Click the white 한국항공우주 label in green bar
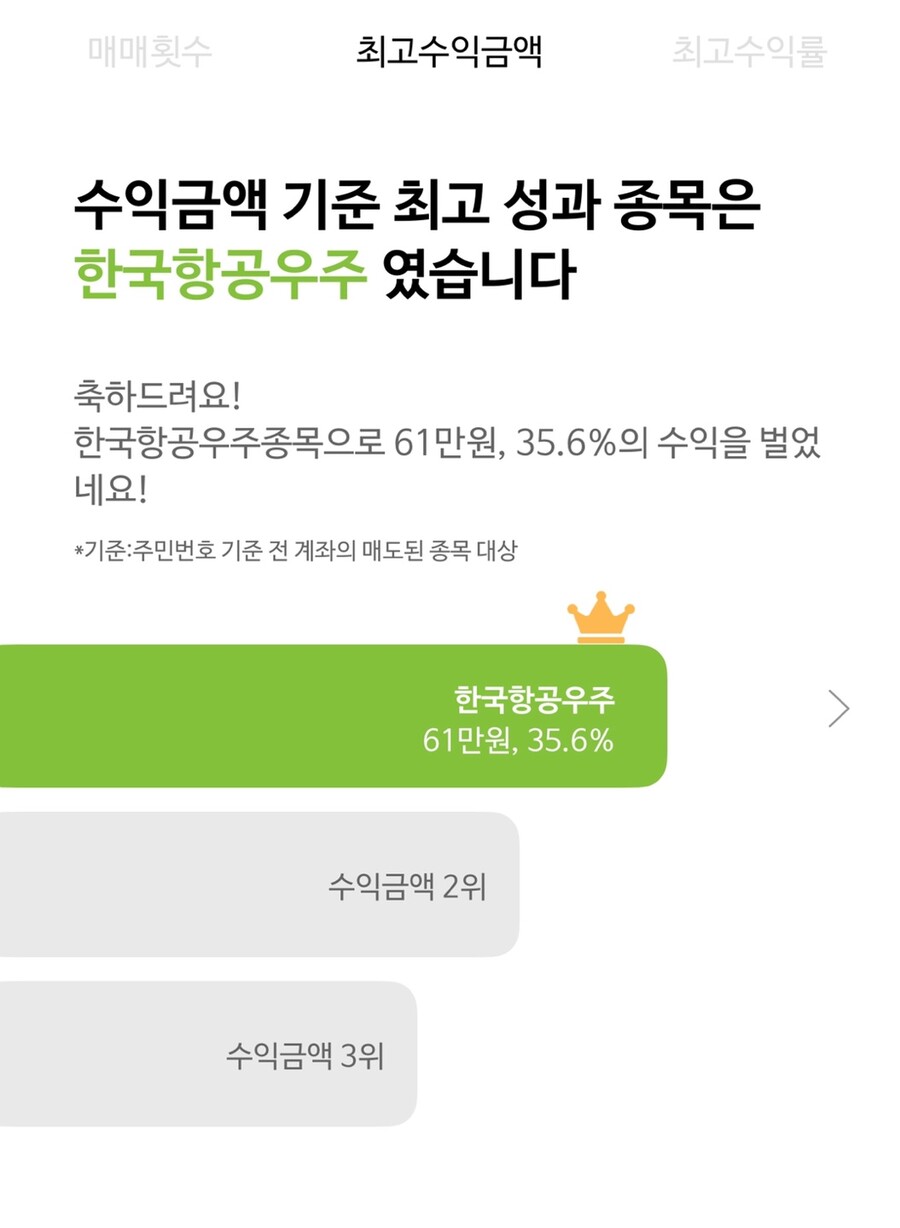 click(534, 699)
